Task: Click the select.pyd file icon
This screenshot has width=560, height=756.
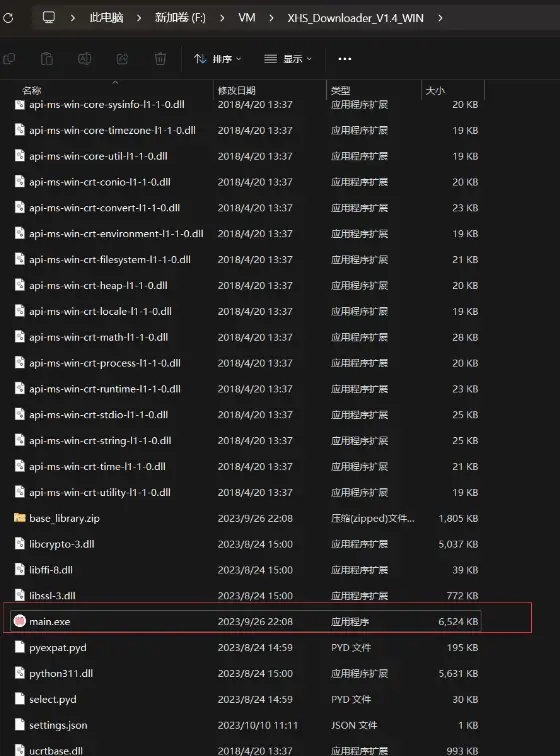Action: (x=19, y=699)
